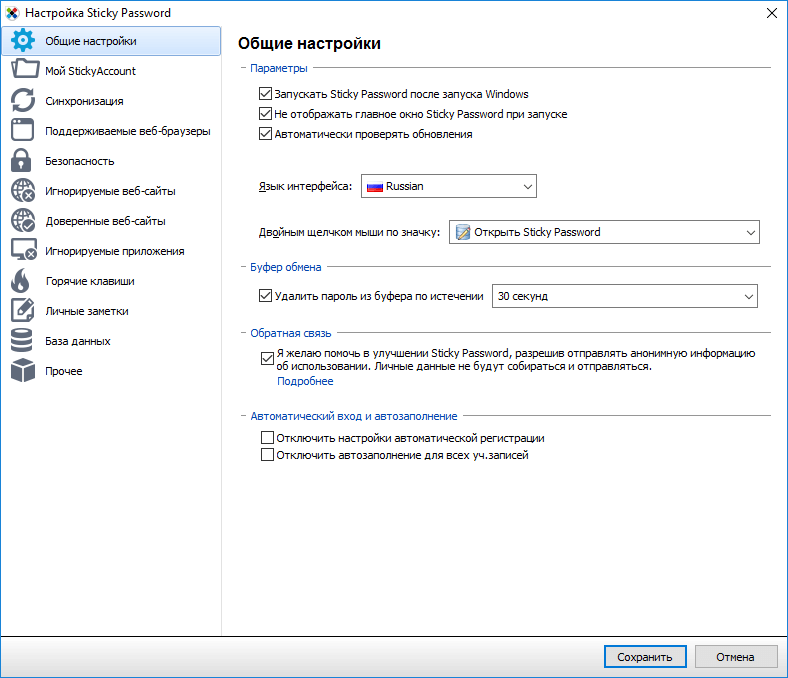This screenshot has width=788, height=678.
Task: Click the browser window icon in sidebar
Action: 23,131
